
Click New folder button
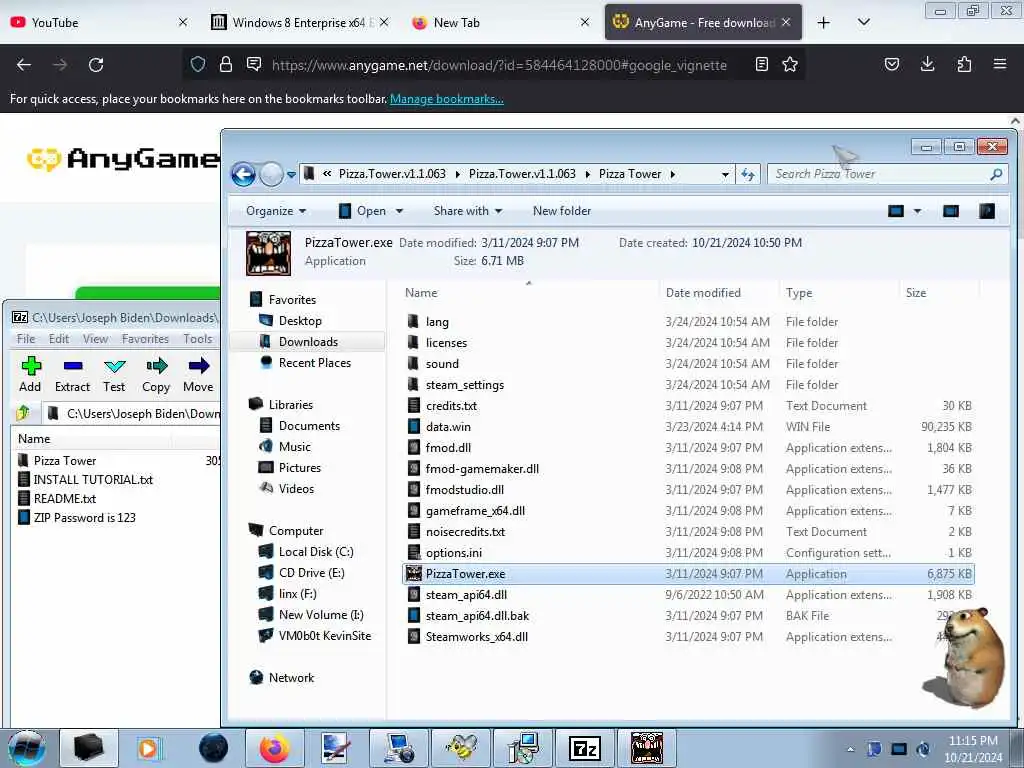click(x=562, y=211)
